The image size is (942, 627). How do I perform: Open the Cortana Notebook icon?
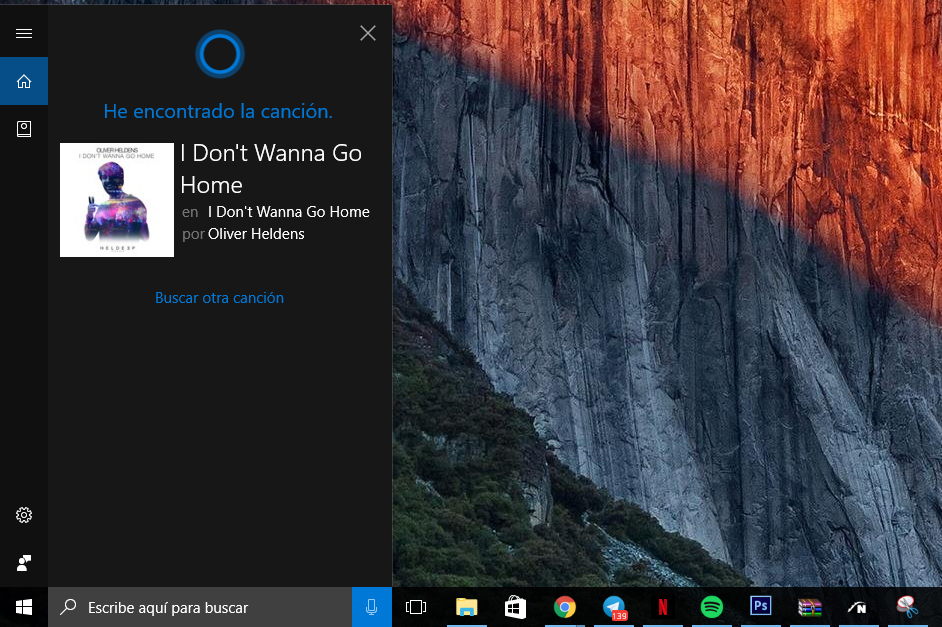coord(24,129)
